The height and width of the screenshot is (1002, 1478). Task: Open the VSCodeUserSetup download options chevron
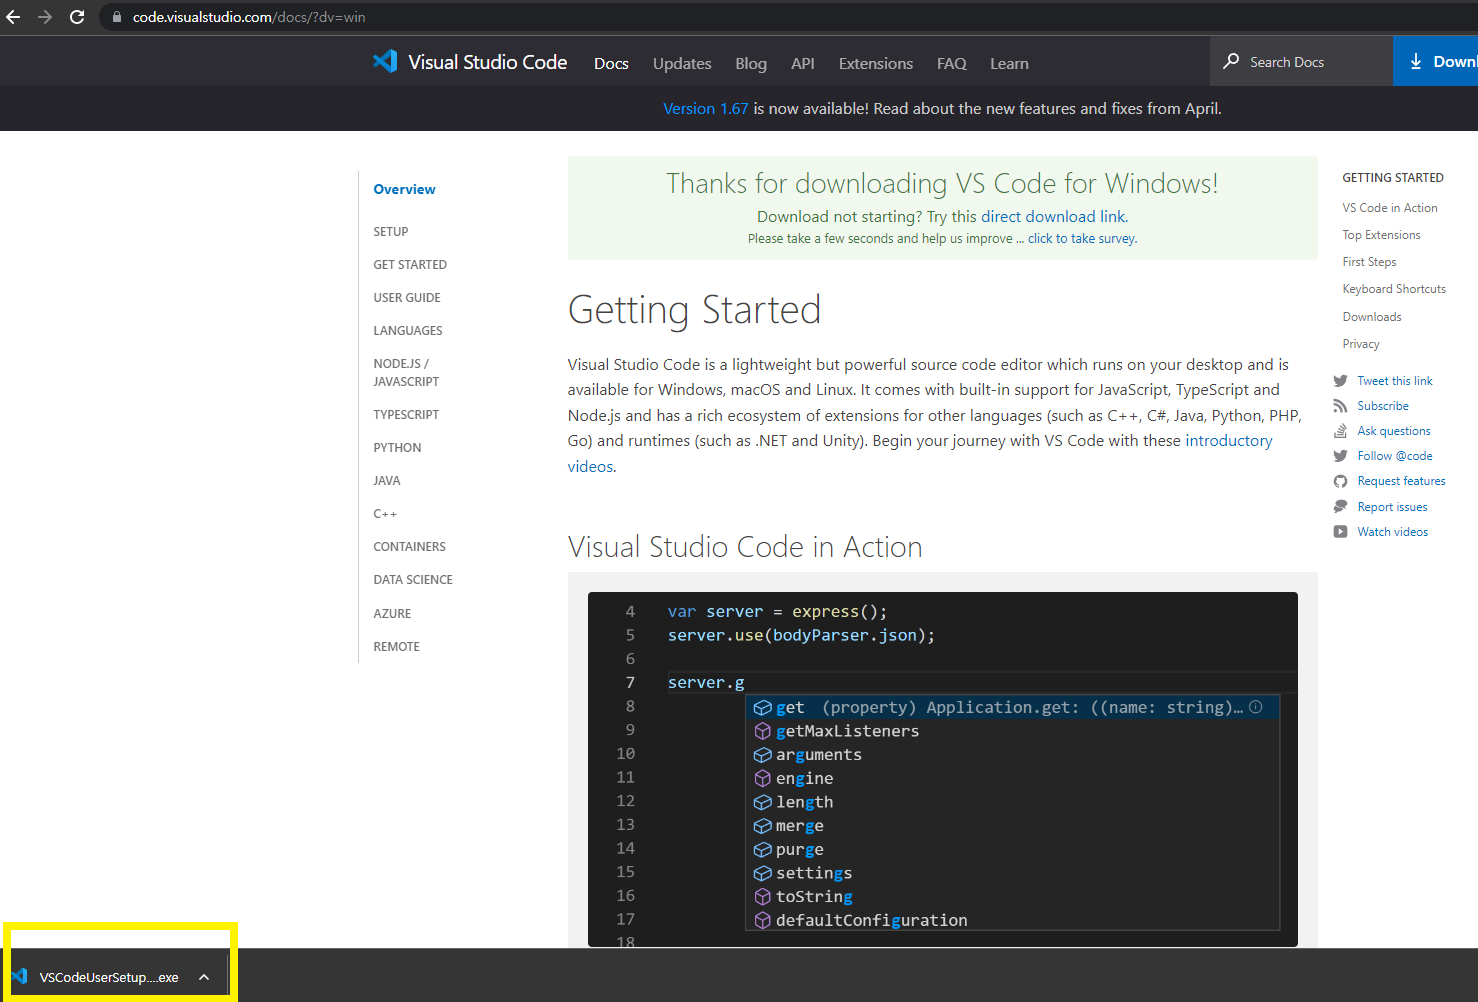coord(204,977)
